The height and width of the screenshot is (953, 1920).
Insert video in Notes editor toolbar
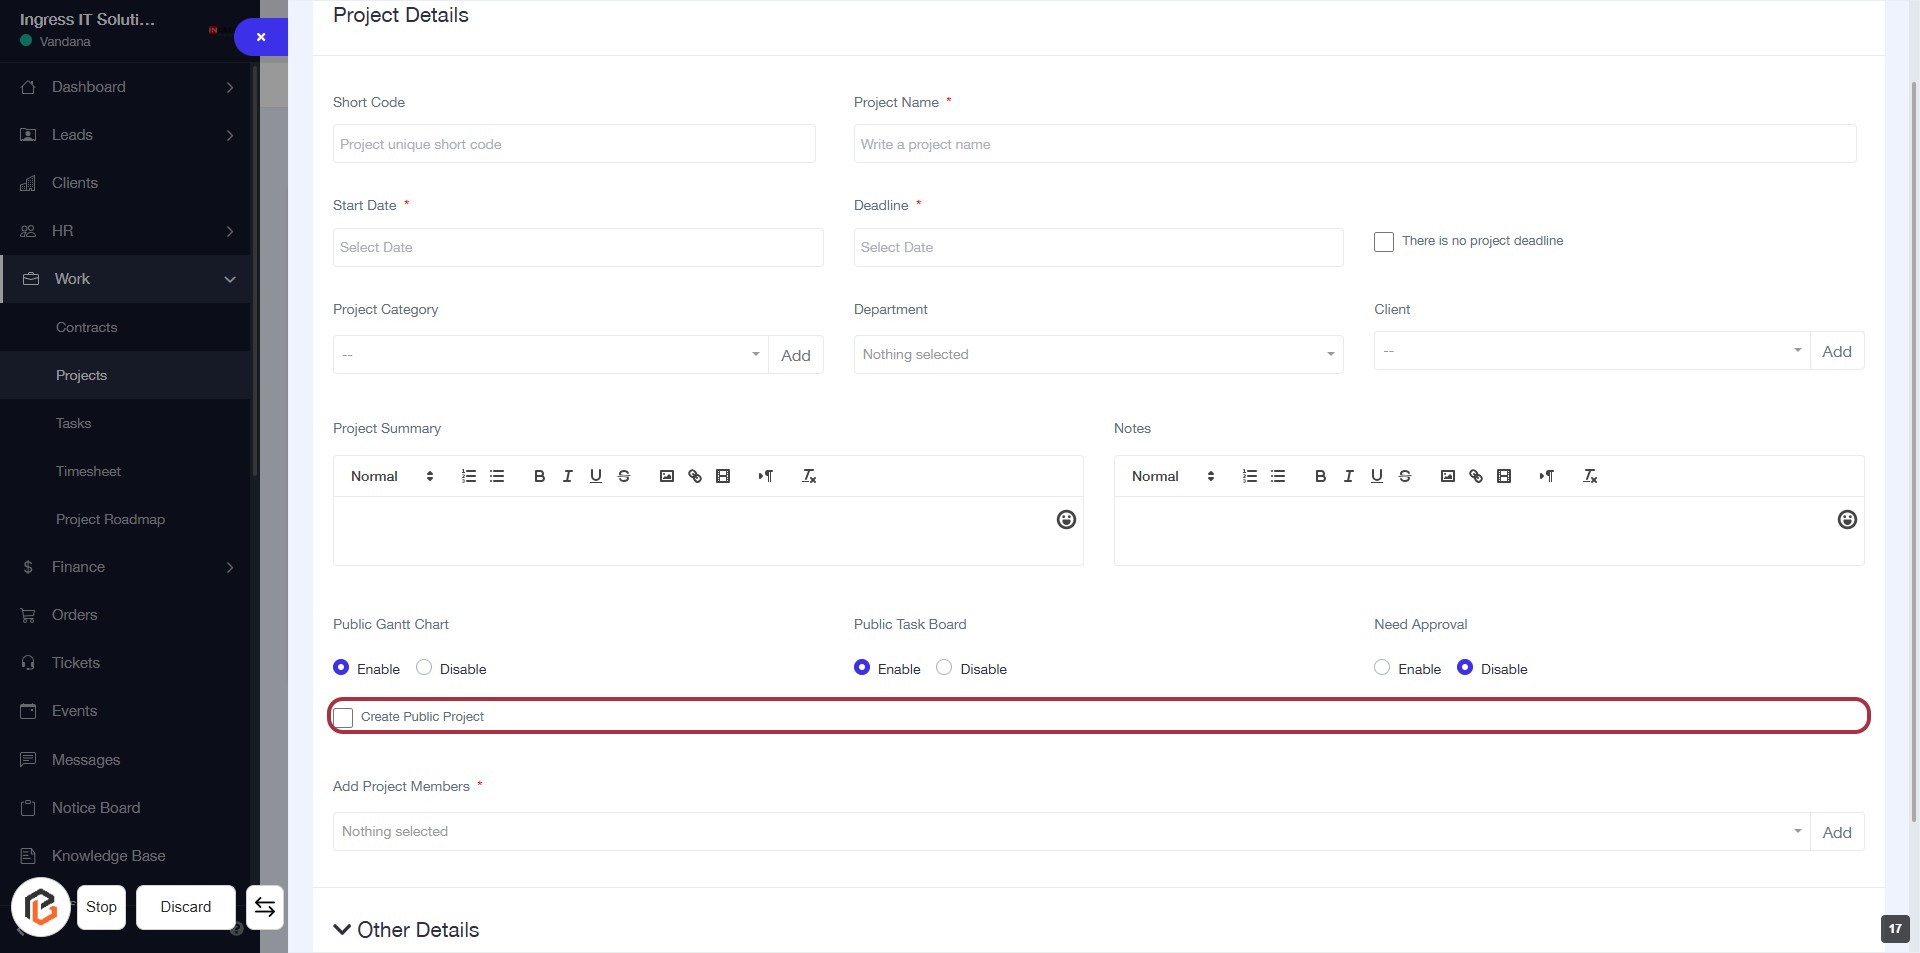point(1503,476)
